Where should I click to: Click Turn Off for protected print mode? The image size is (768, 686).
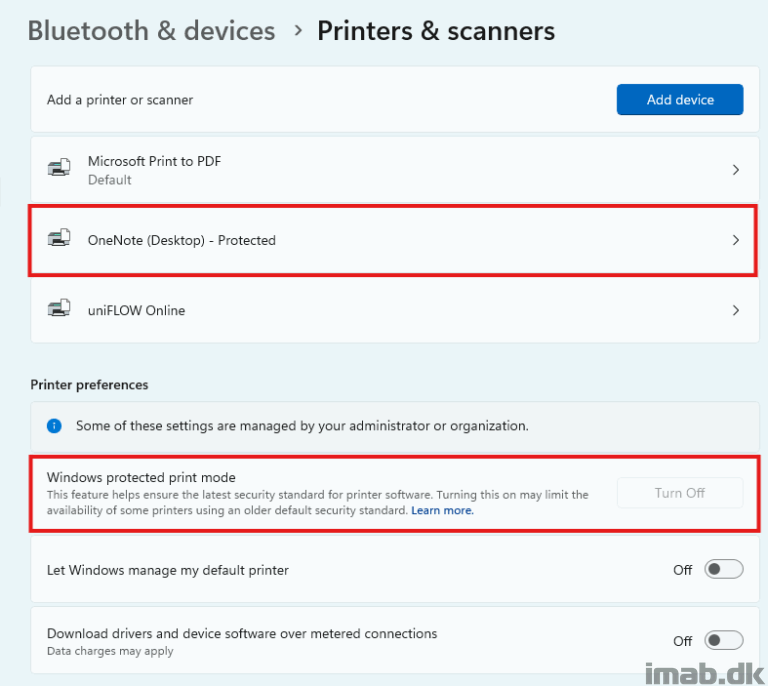[x=680, y=493]
